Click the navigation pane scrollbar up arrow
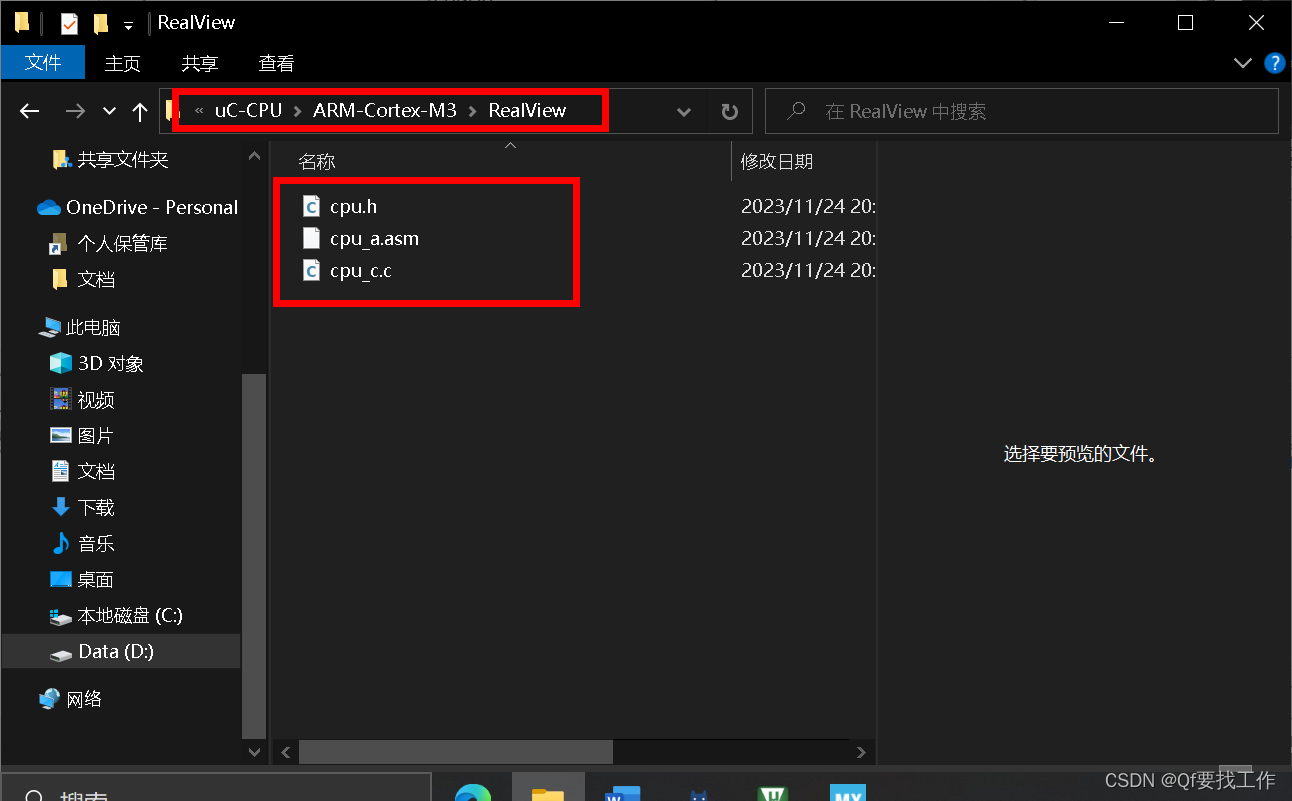1292x801 pixels. (x=254, y=155)
